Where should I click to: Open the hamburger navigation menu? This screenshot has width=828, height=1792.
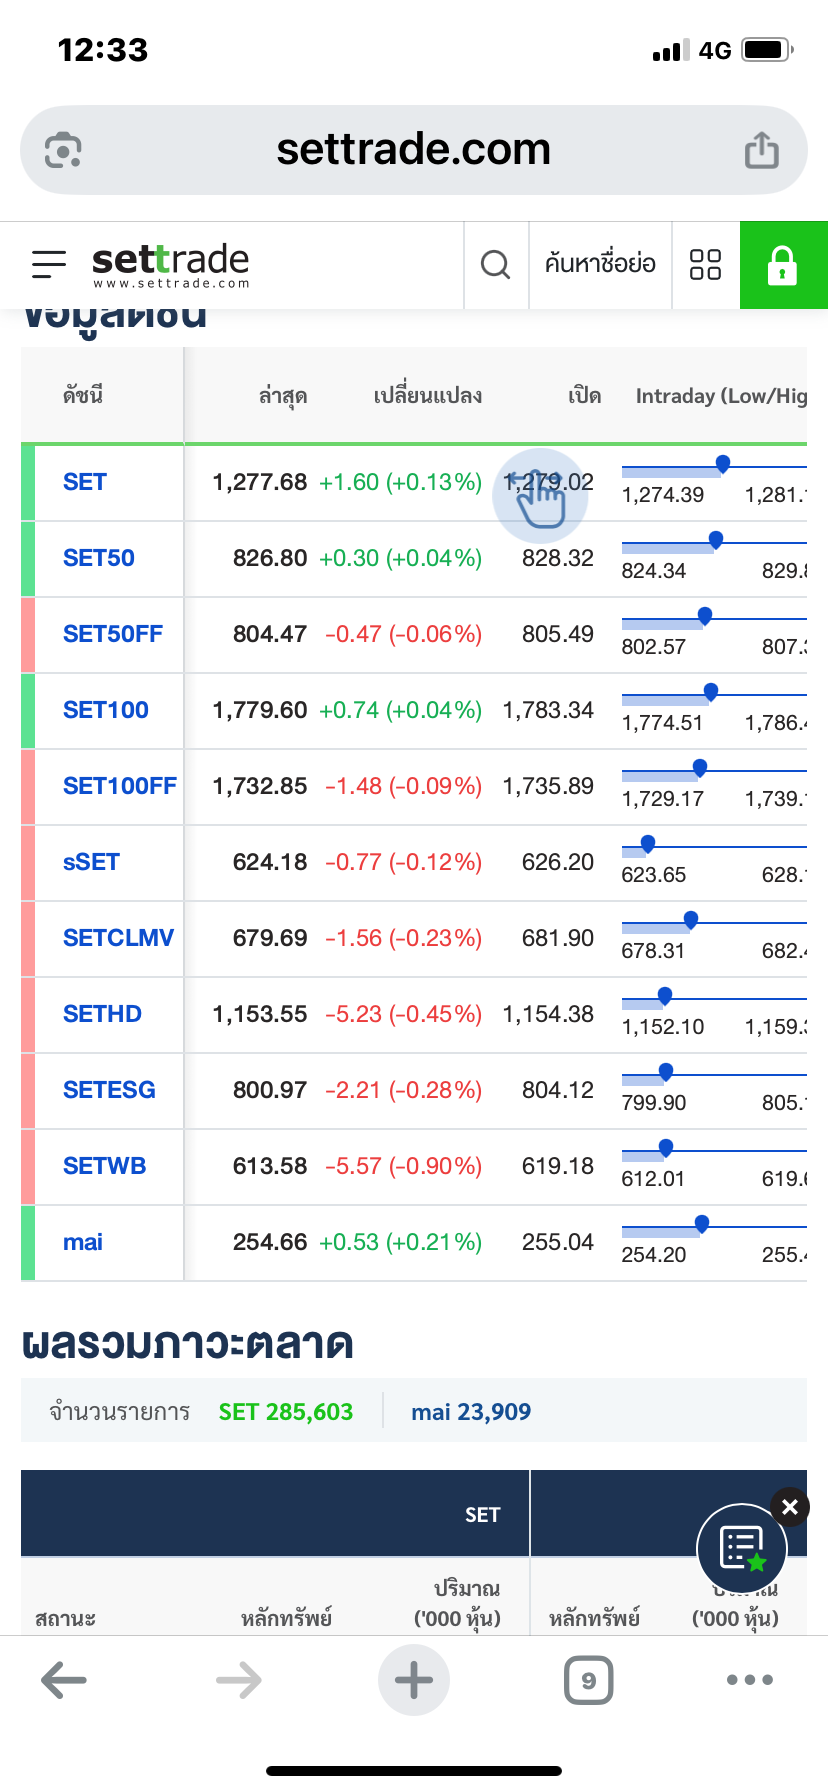(x=49, y=264)
